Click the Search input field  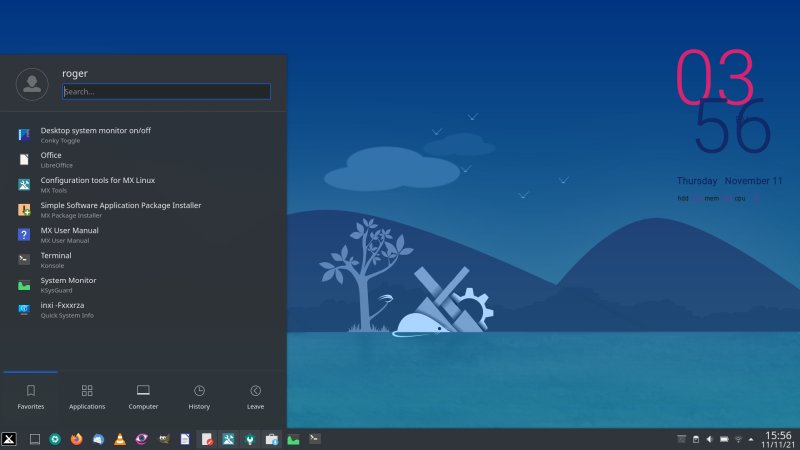166,91
